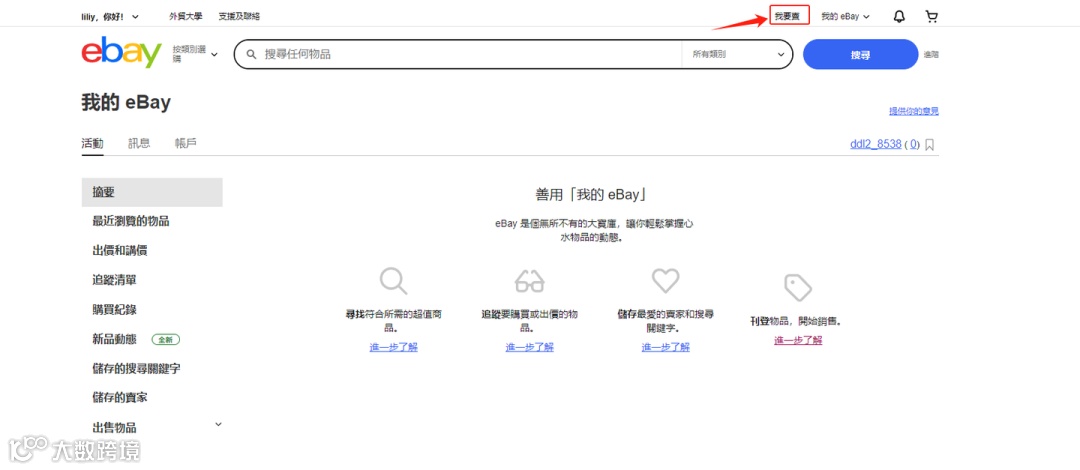The width and height of the screenshot is (1080, 470).
Task: Open the notifications bell icon
Action: [899, 17]
